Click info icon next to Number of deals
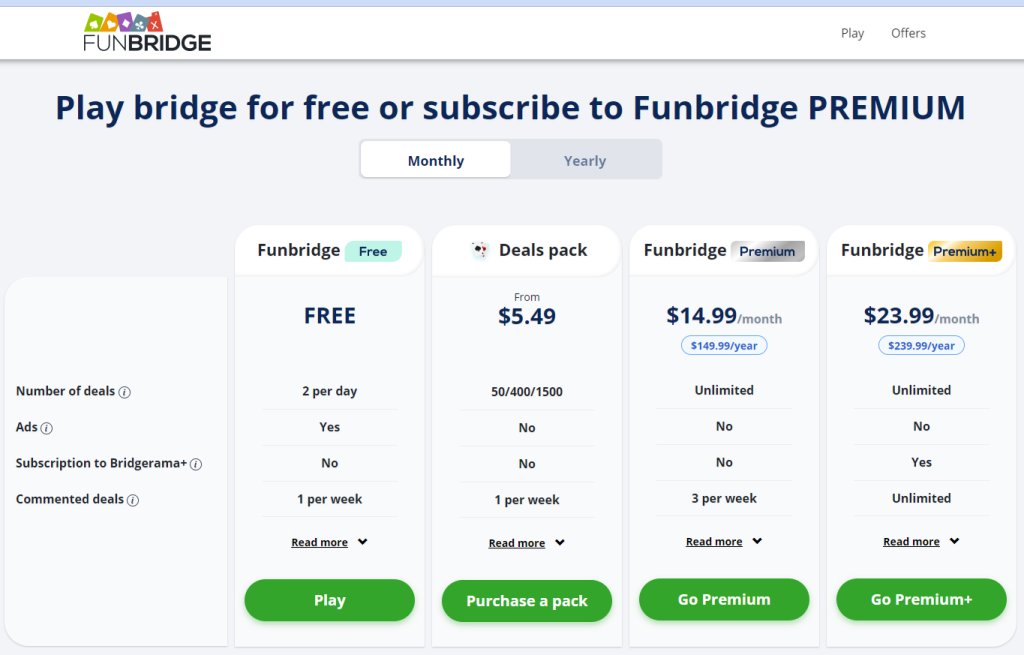Image resolution: width=1024 pixels, height=655 pixels. tap(125, 392)
